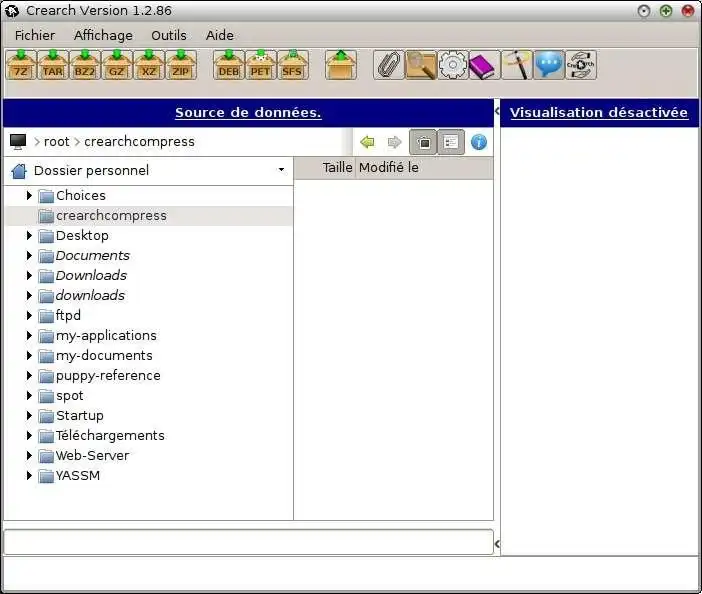Open the Outils menu
This screenshot has width=702, height=594.
coord(169,35)
